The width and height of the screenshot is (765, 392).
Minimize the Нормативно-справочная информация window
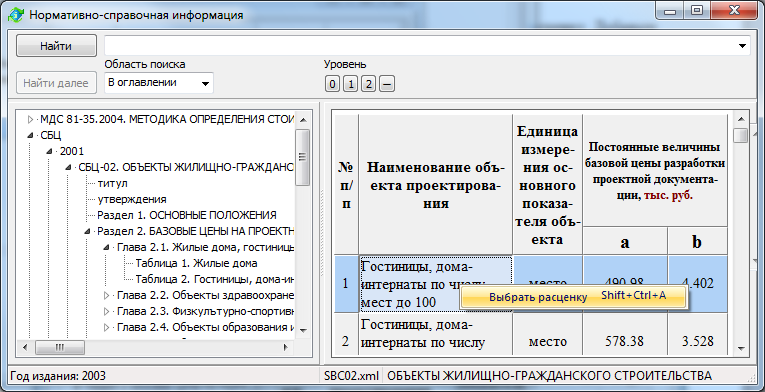coord(669,10)
